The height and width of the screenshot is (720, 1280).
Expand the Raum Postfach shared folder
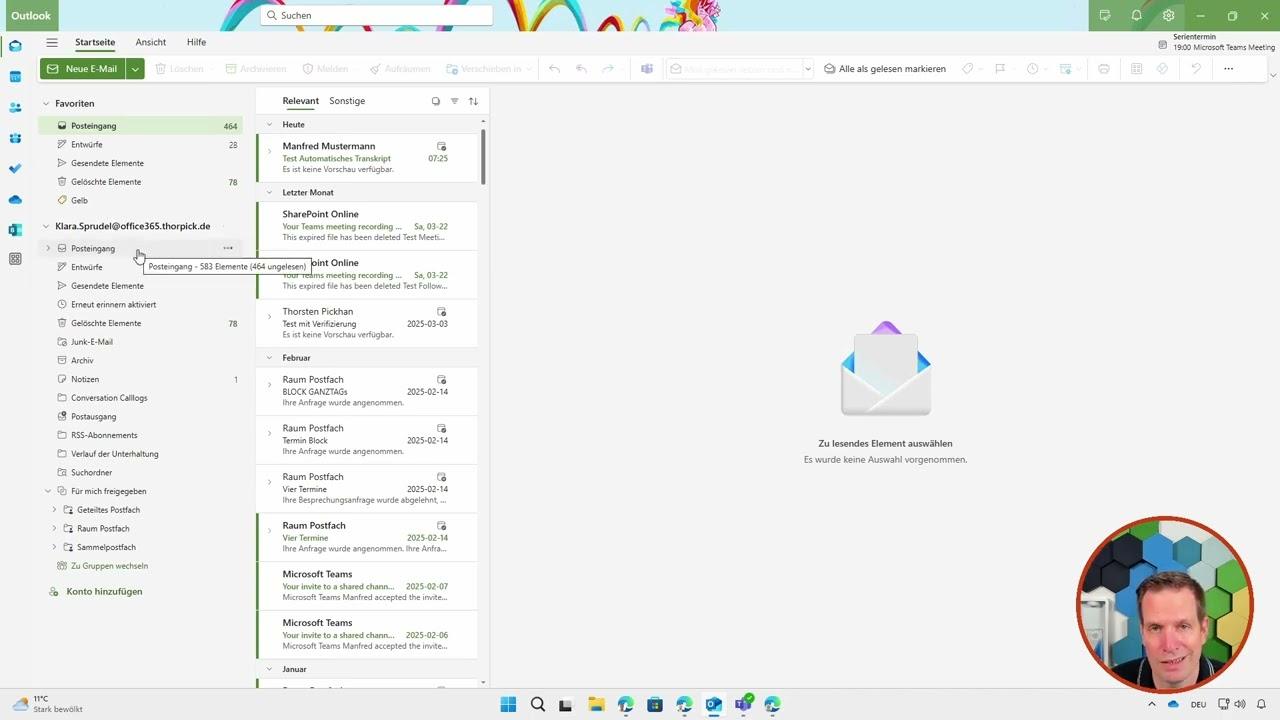(54, 529)
